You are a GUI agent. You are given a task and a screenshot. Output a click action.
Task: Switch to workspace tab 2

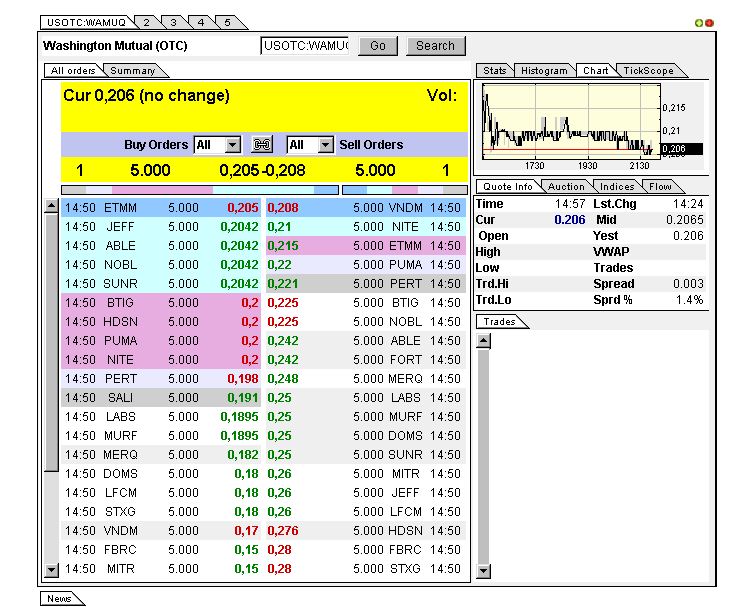click(146, 22)
